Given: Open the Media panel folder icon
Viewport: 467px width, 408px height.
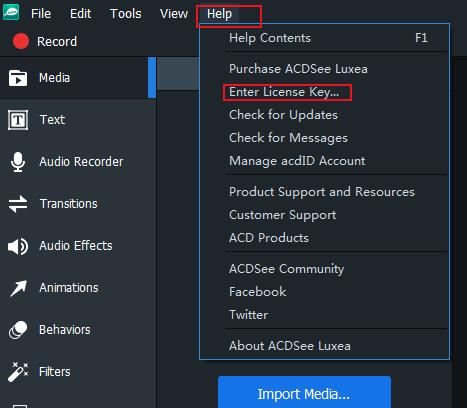Looking at the screenshot, I should click(x=18, y=78).
